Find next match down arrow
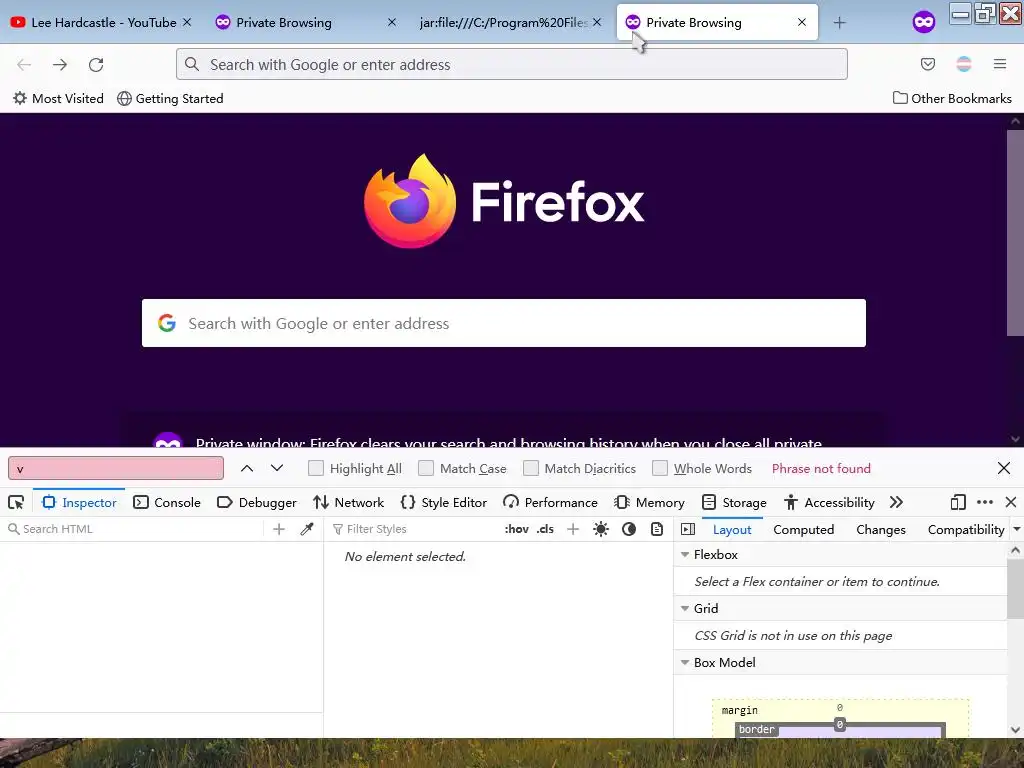This screenshot has height=768, width=1024. (x=277, y=468)
